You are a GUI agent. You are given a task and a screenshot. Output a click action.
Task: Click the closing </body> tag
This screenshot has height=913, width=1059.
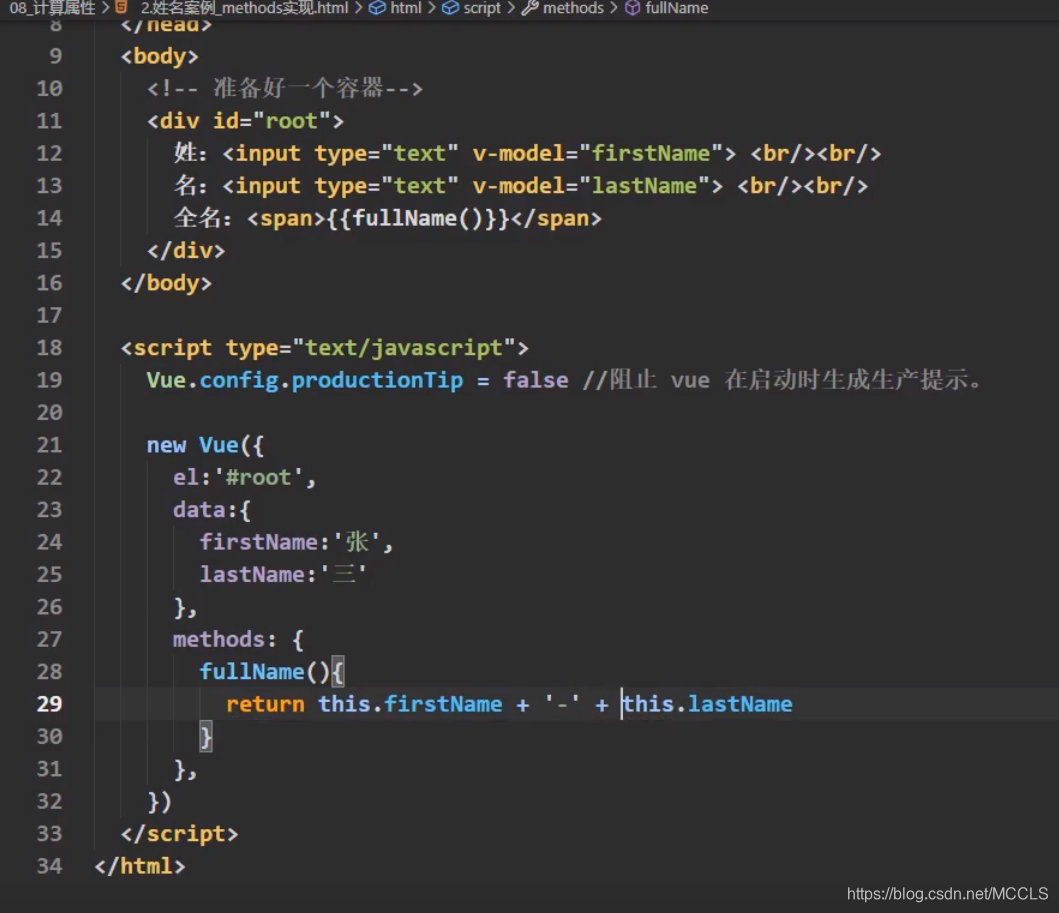[x=166, y=283]
